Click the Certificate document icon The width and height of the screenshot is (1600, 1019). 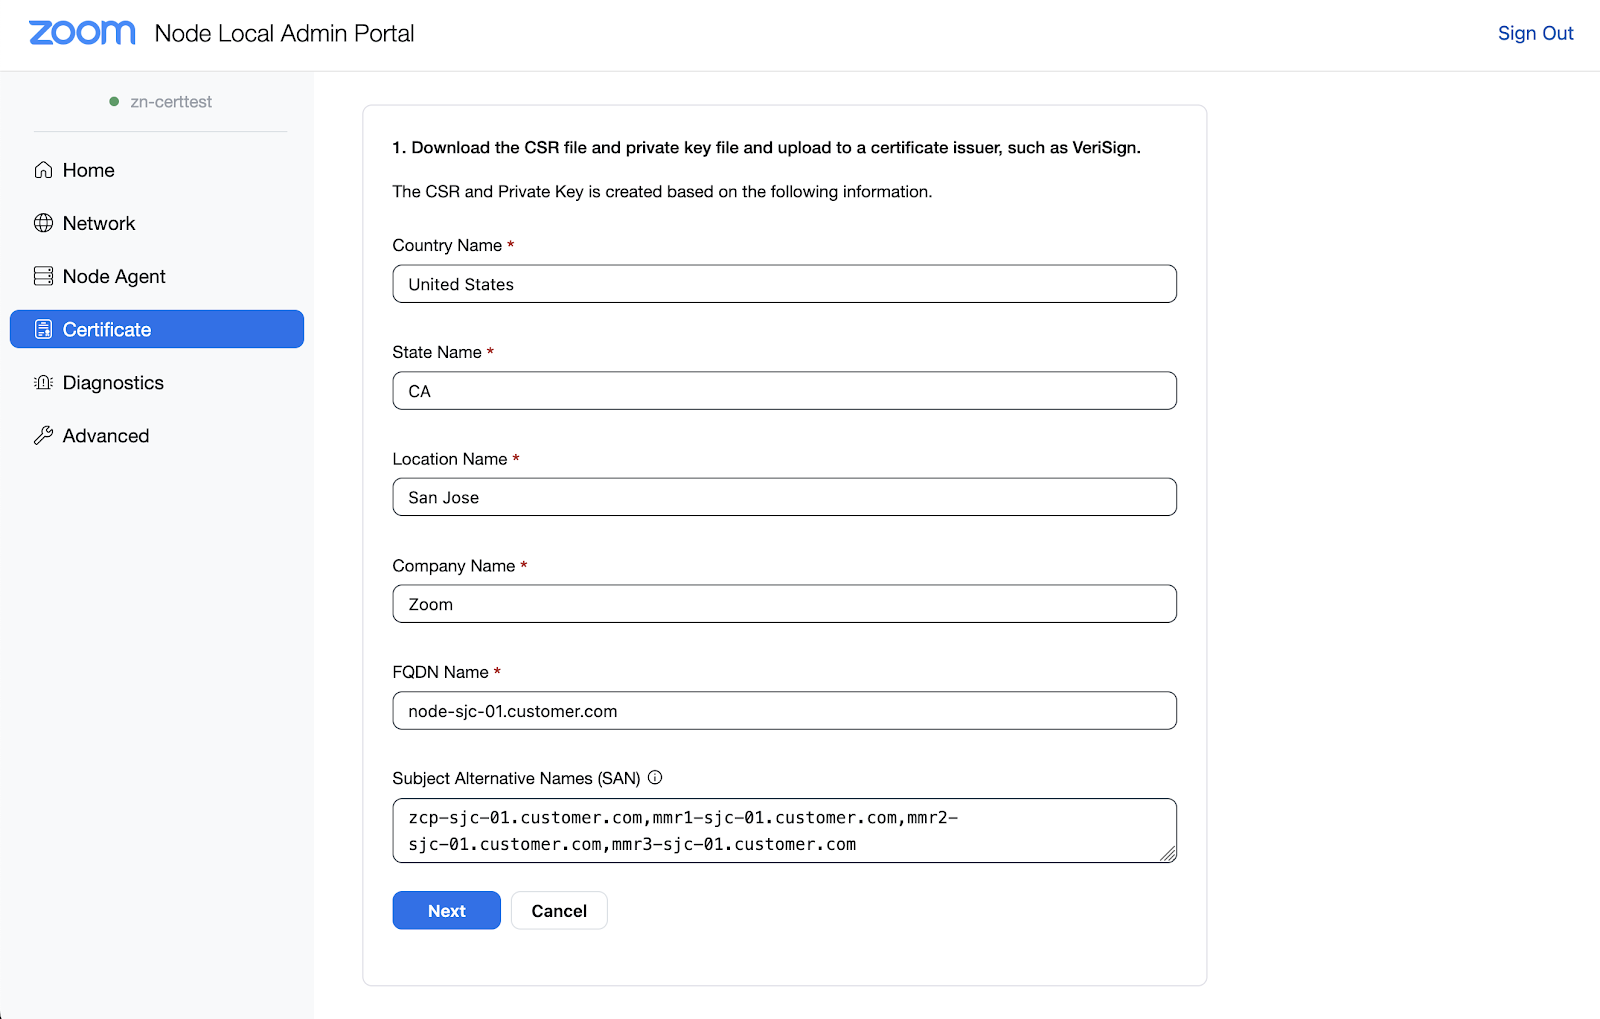(43, 329)
